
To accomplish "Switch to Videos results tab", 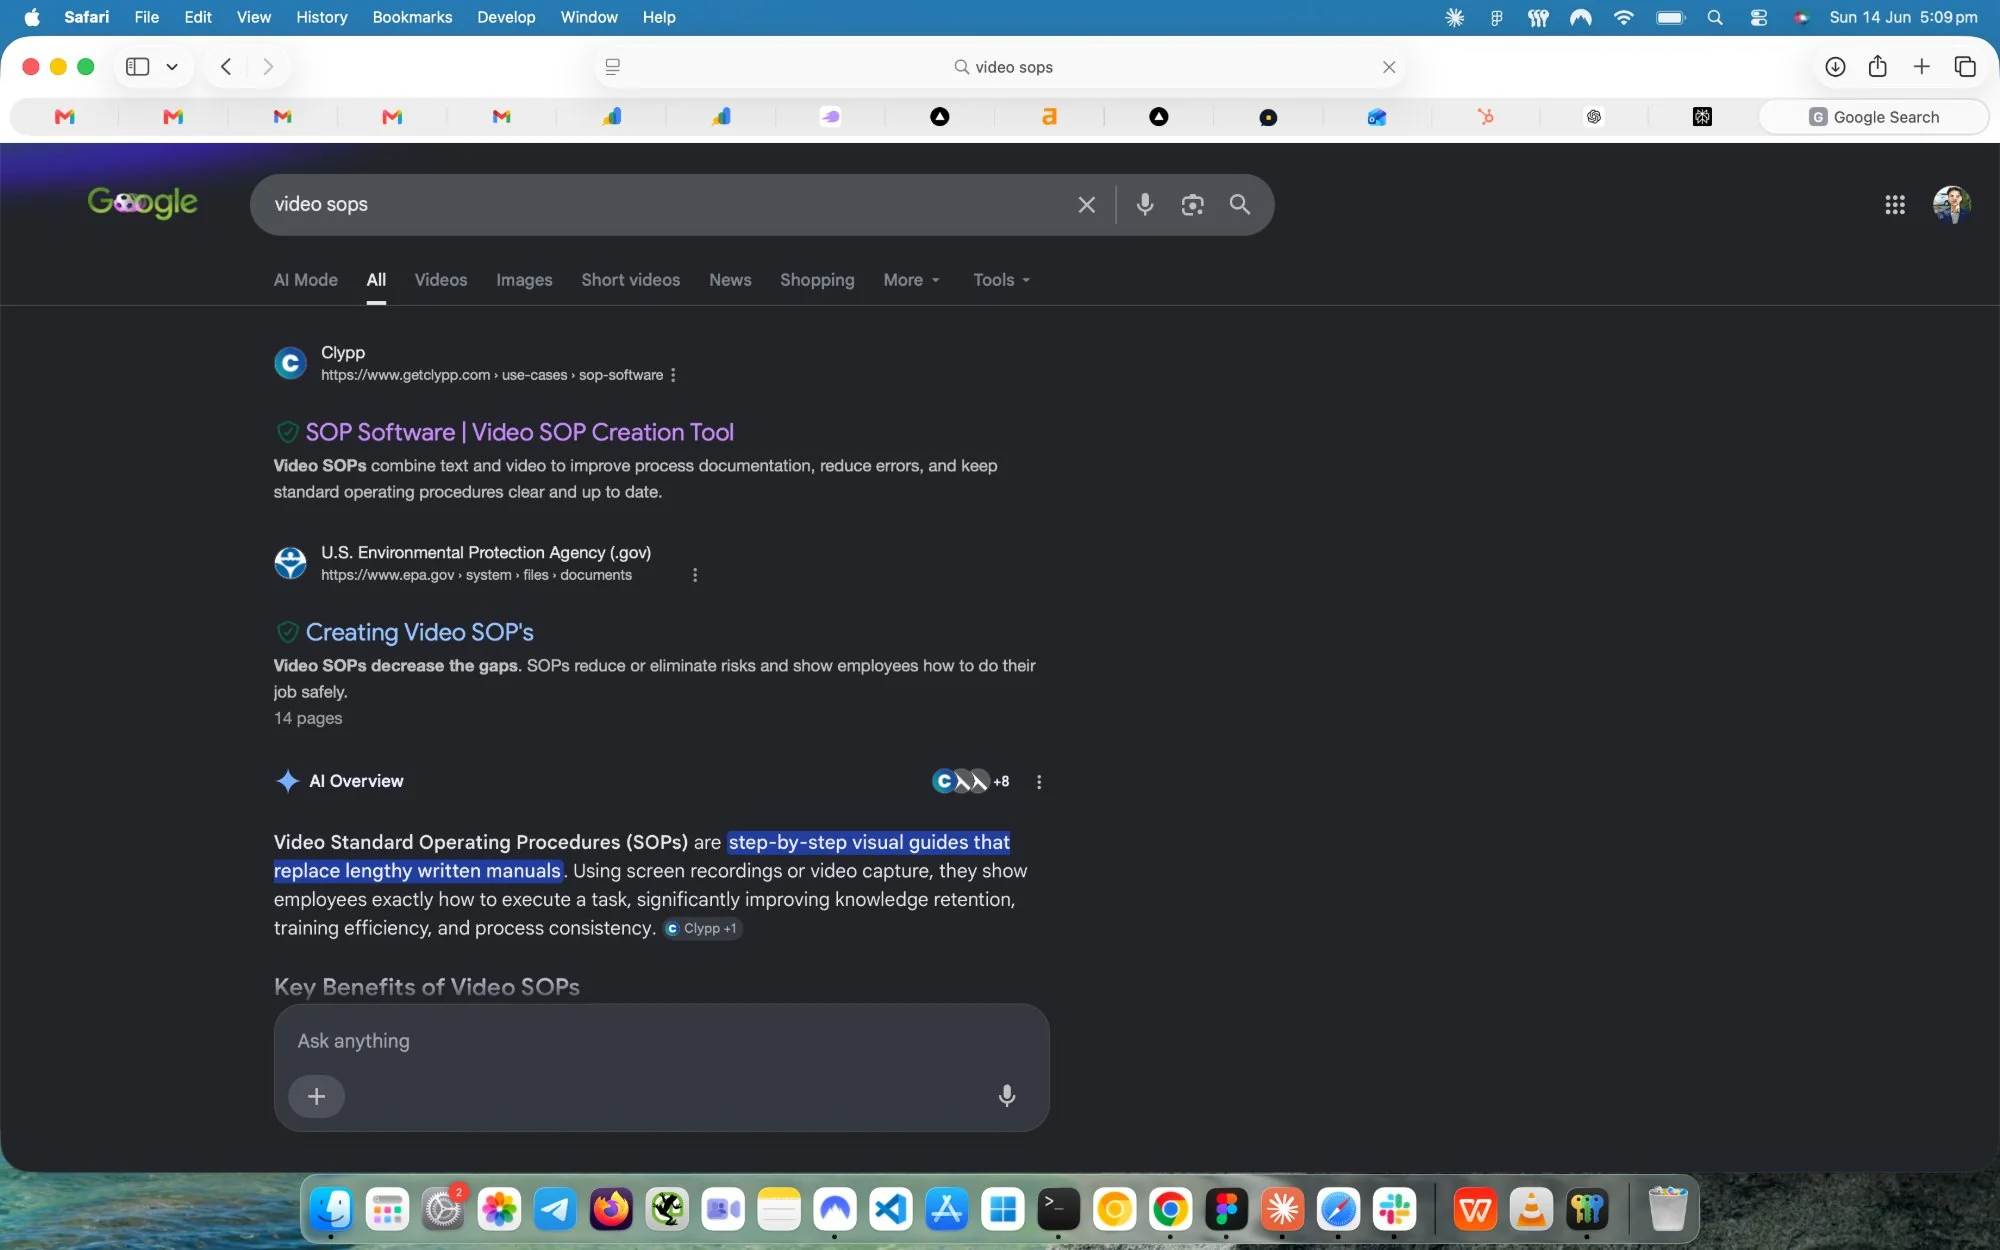I will pos(441,280).
